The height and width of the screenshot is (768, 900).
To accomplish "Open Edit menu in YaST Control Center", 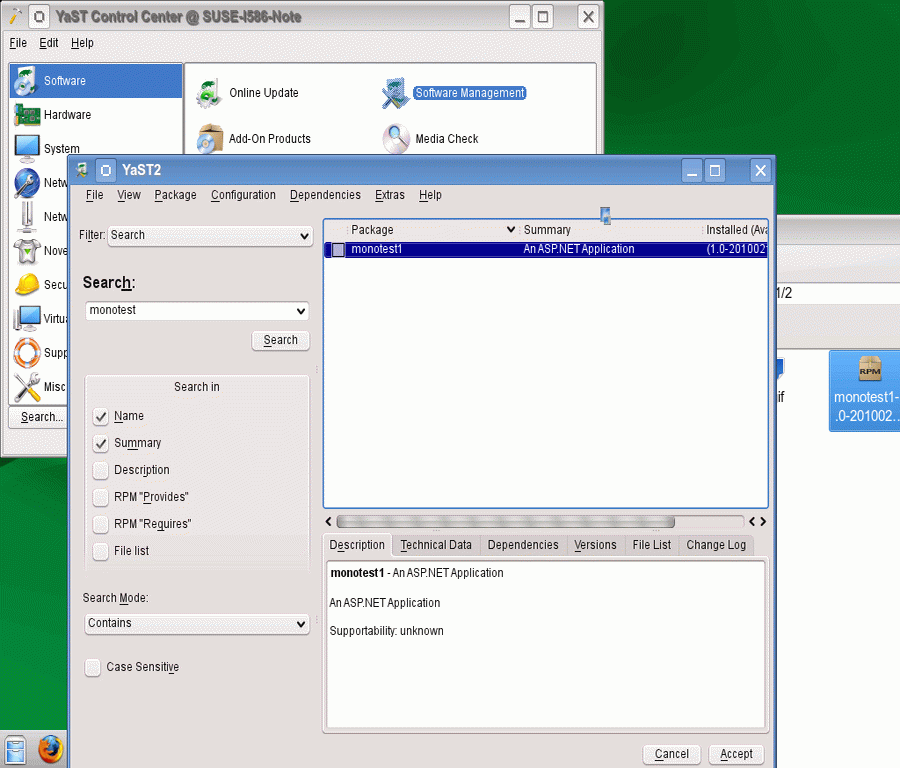I will coord(49,43).
